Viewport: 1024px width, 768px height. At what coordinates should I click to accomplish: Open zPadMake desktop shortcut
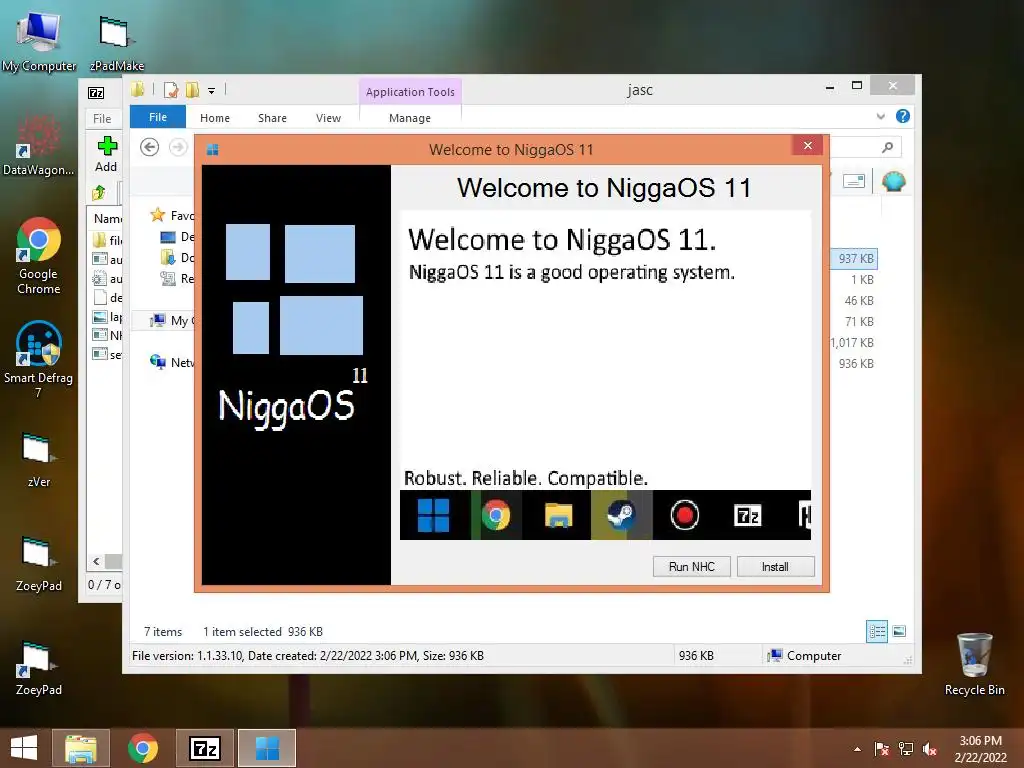coord(116,40)
